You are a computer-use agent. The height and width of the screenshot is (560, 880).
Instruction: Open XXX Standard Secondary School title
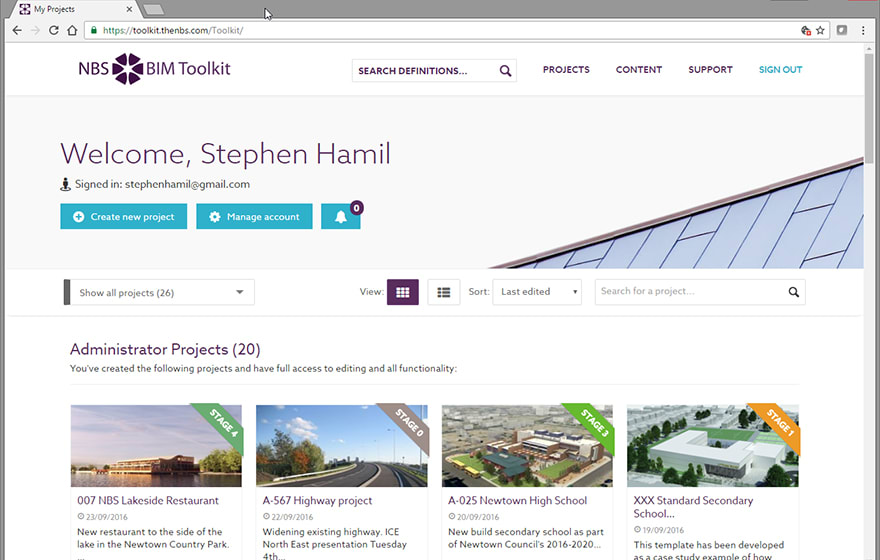pyautogui.click(x=693, y=507)
